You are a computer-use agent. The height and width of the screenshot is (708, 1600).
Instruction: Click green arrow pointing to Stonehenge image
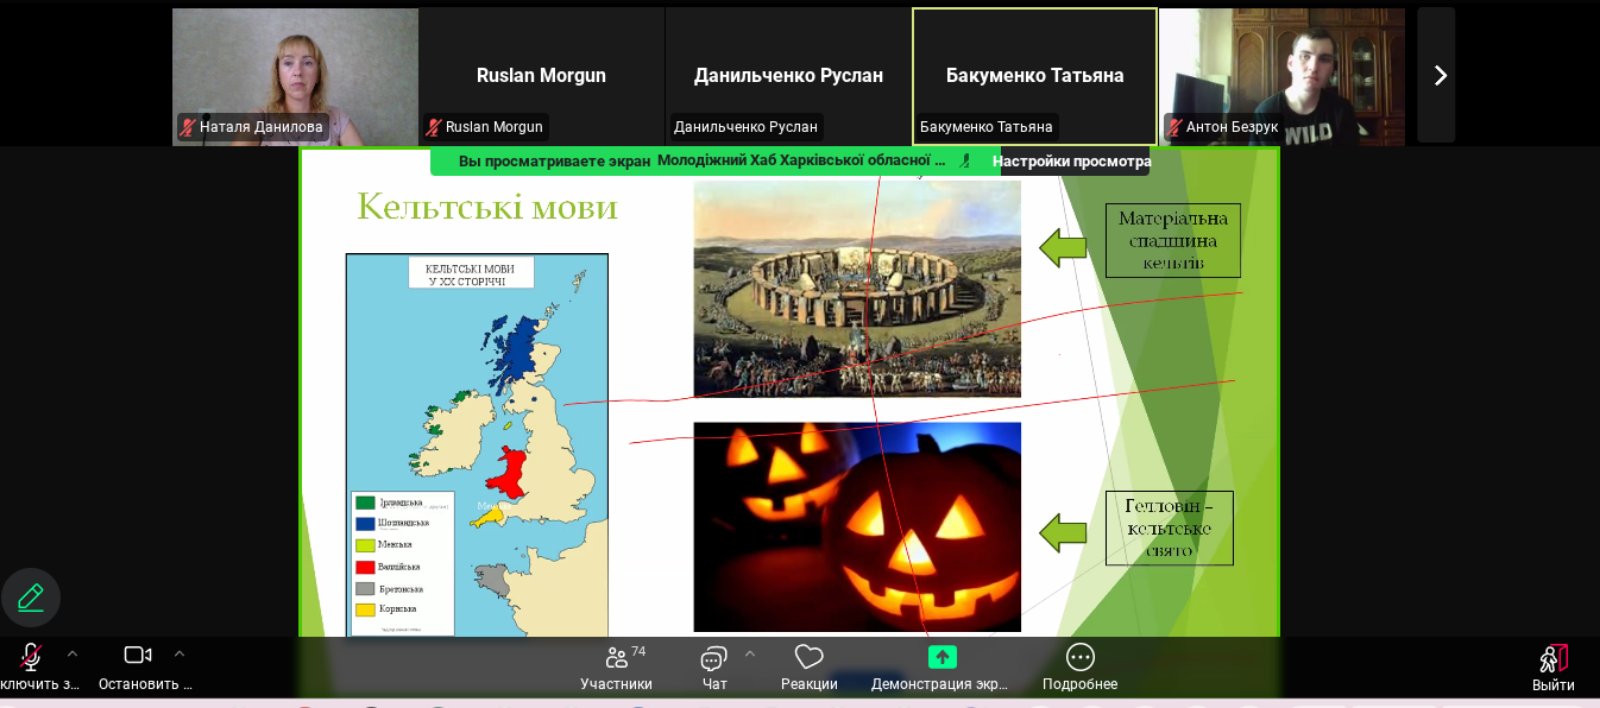[1063, 248]
